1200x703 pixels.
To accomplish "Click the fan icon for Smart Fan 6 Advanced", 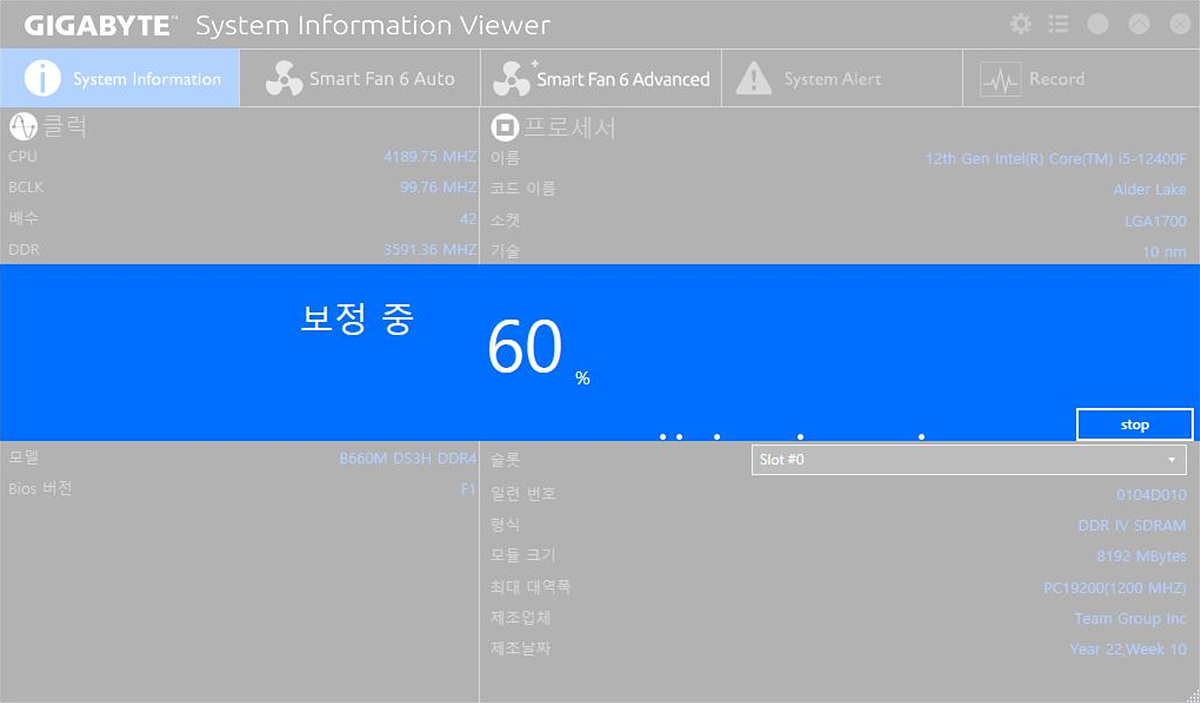I will [x=513, y=79].
